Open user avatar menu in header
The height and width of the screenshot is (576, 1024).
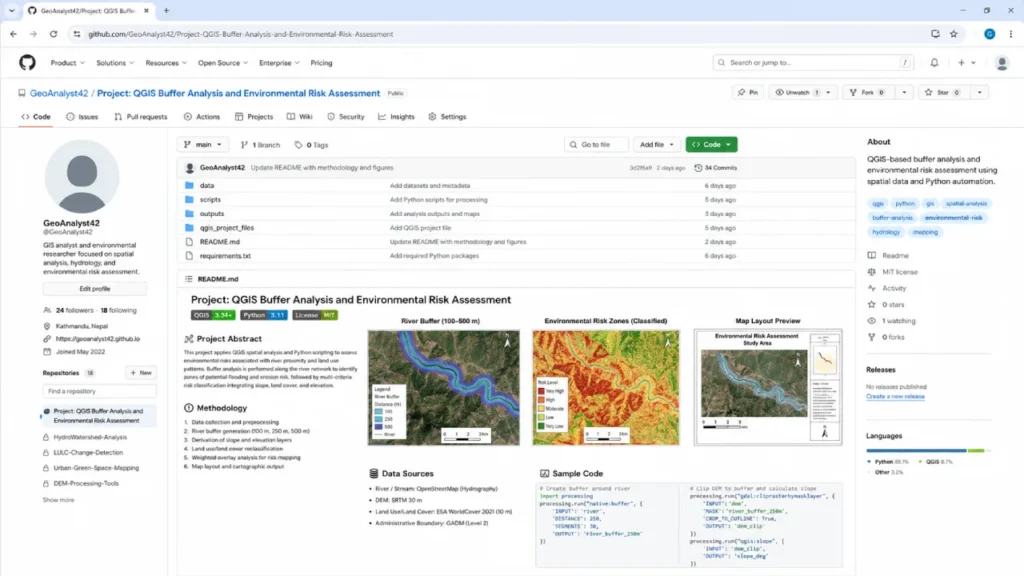pyautogui.click(x=1001, y=63)
